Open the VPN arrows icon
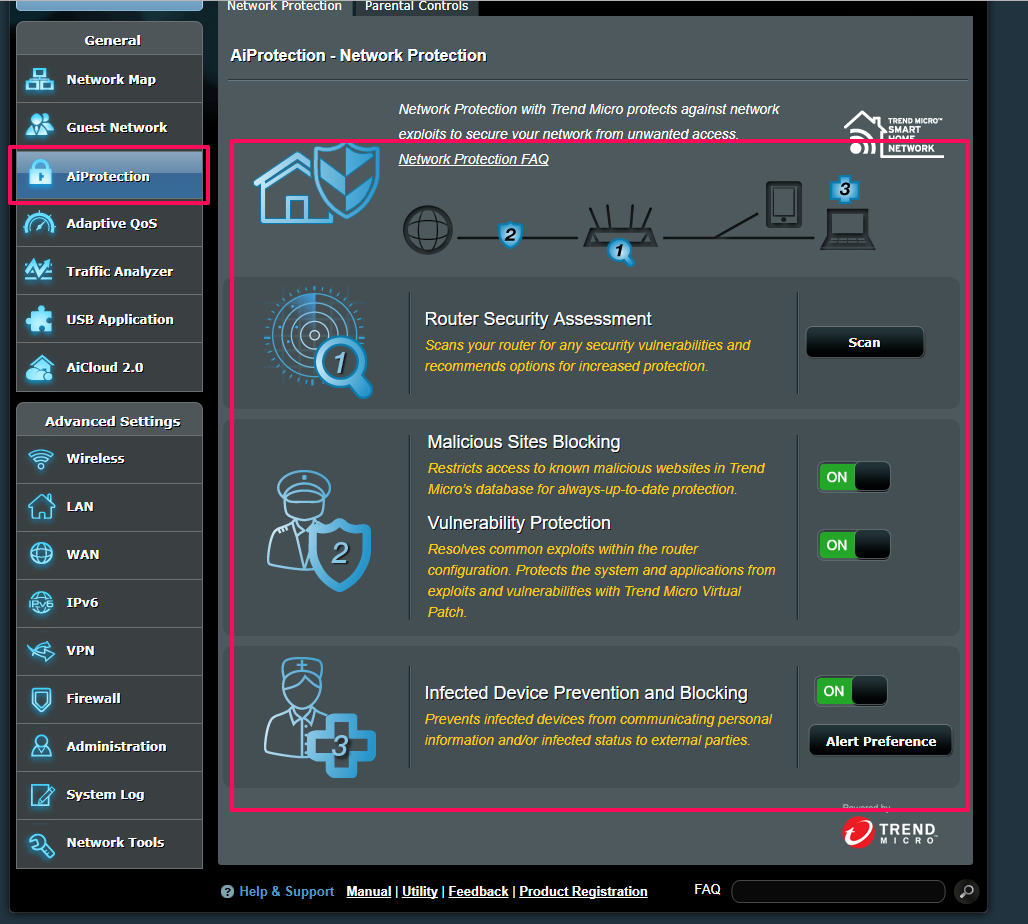The width and height of the screenshot is (1028, 924). (41, 651)
